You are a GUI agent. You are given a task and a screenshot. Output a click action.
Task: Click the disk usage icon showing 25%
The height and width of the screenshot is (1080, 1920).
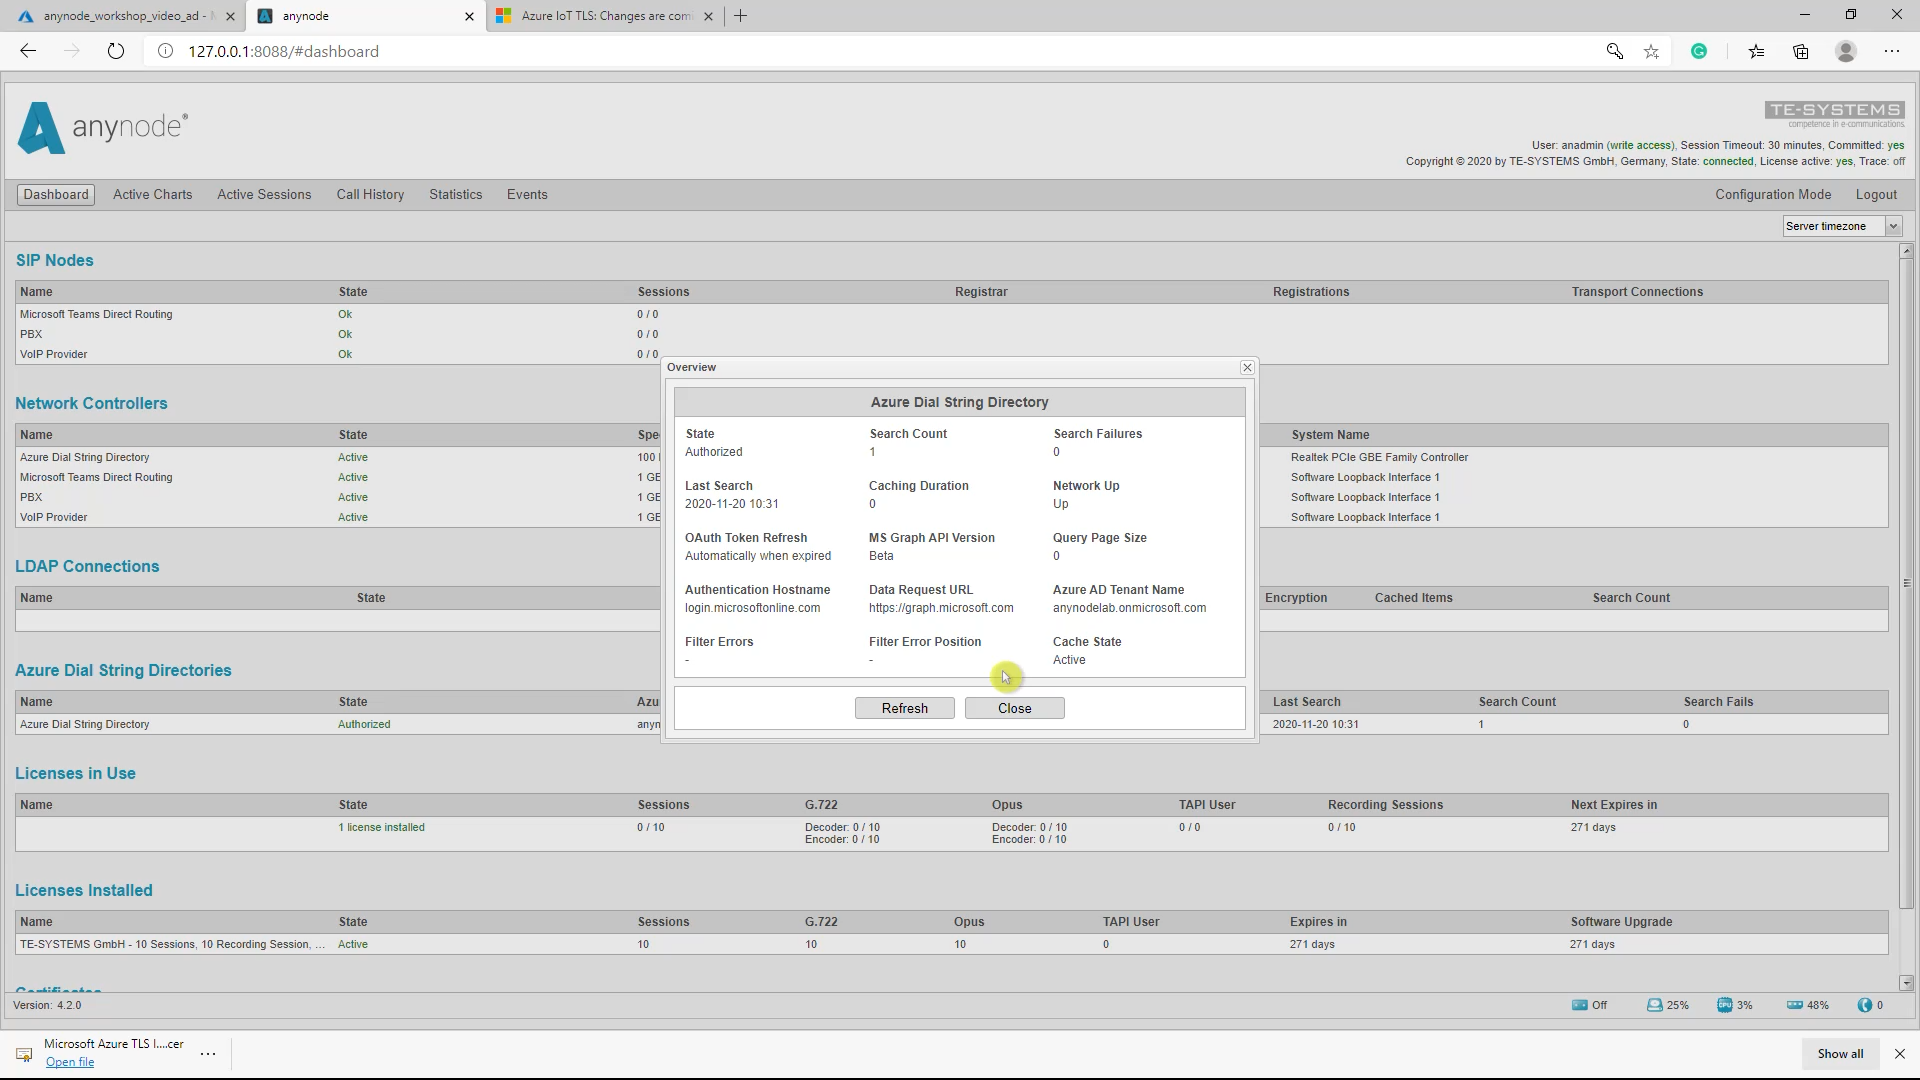point(1654,1005)
